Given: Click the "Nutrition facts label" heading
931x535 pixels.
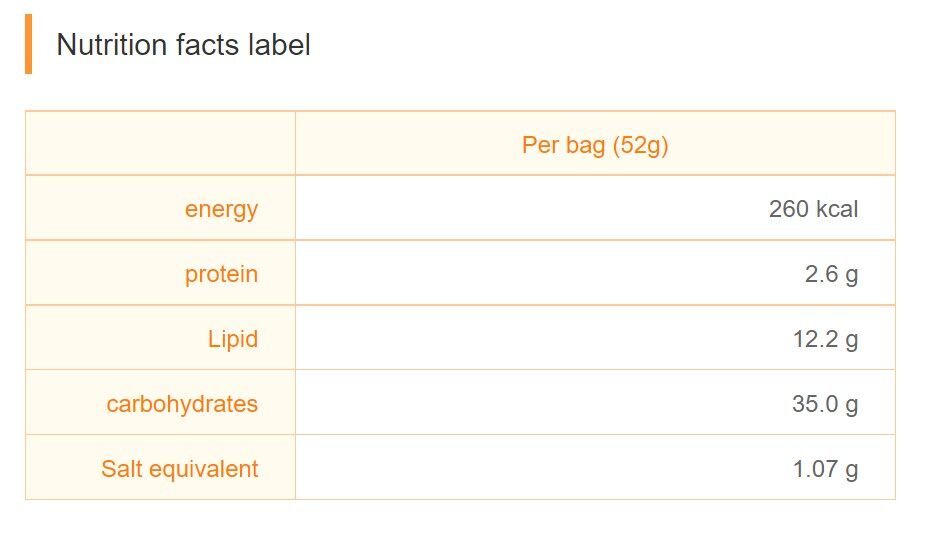Looking at the screenshot, I should click(x=183, y=45).
